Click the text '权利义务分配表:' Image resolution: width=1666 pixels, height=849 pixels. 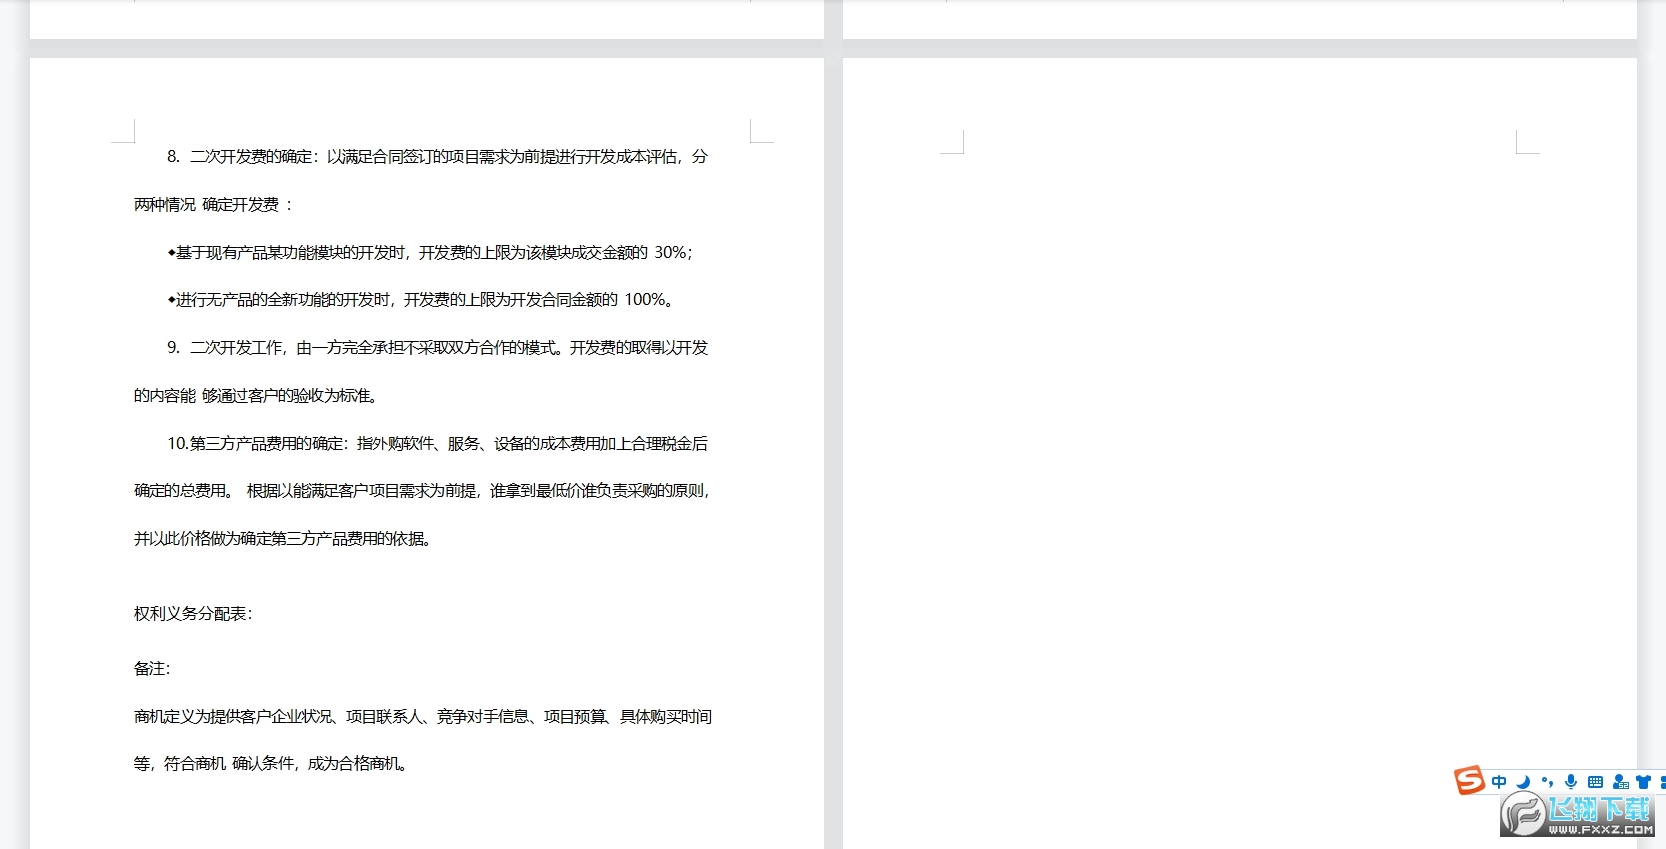(193, 614)
